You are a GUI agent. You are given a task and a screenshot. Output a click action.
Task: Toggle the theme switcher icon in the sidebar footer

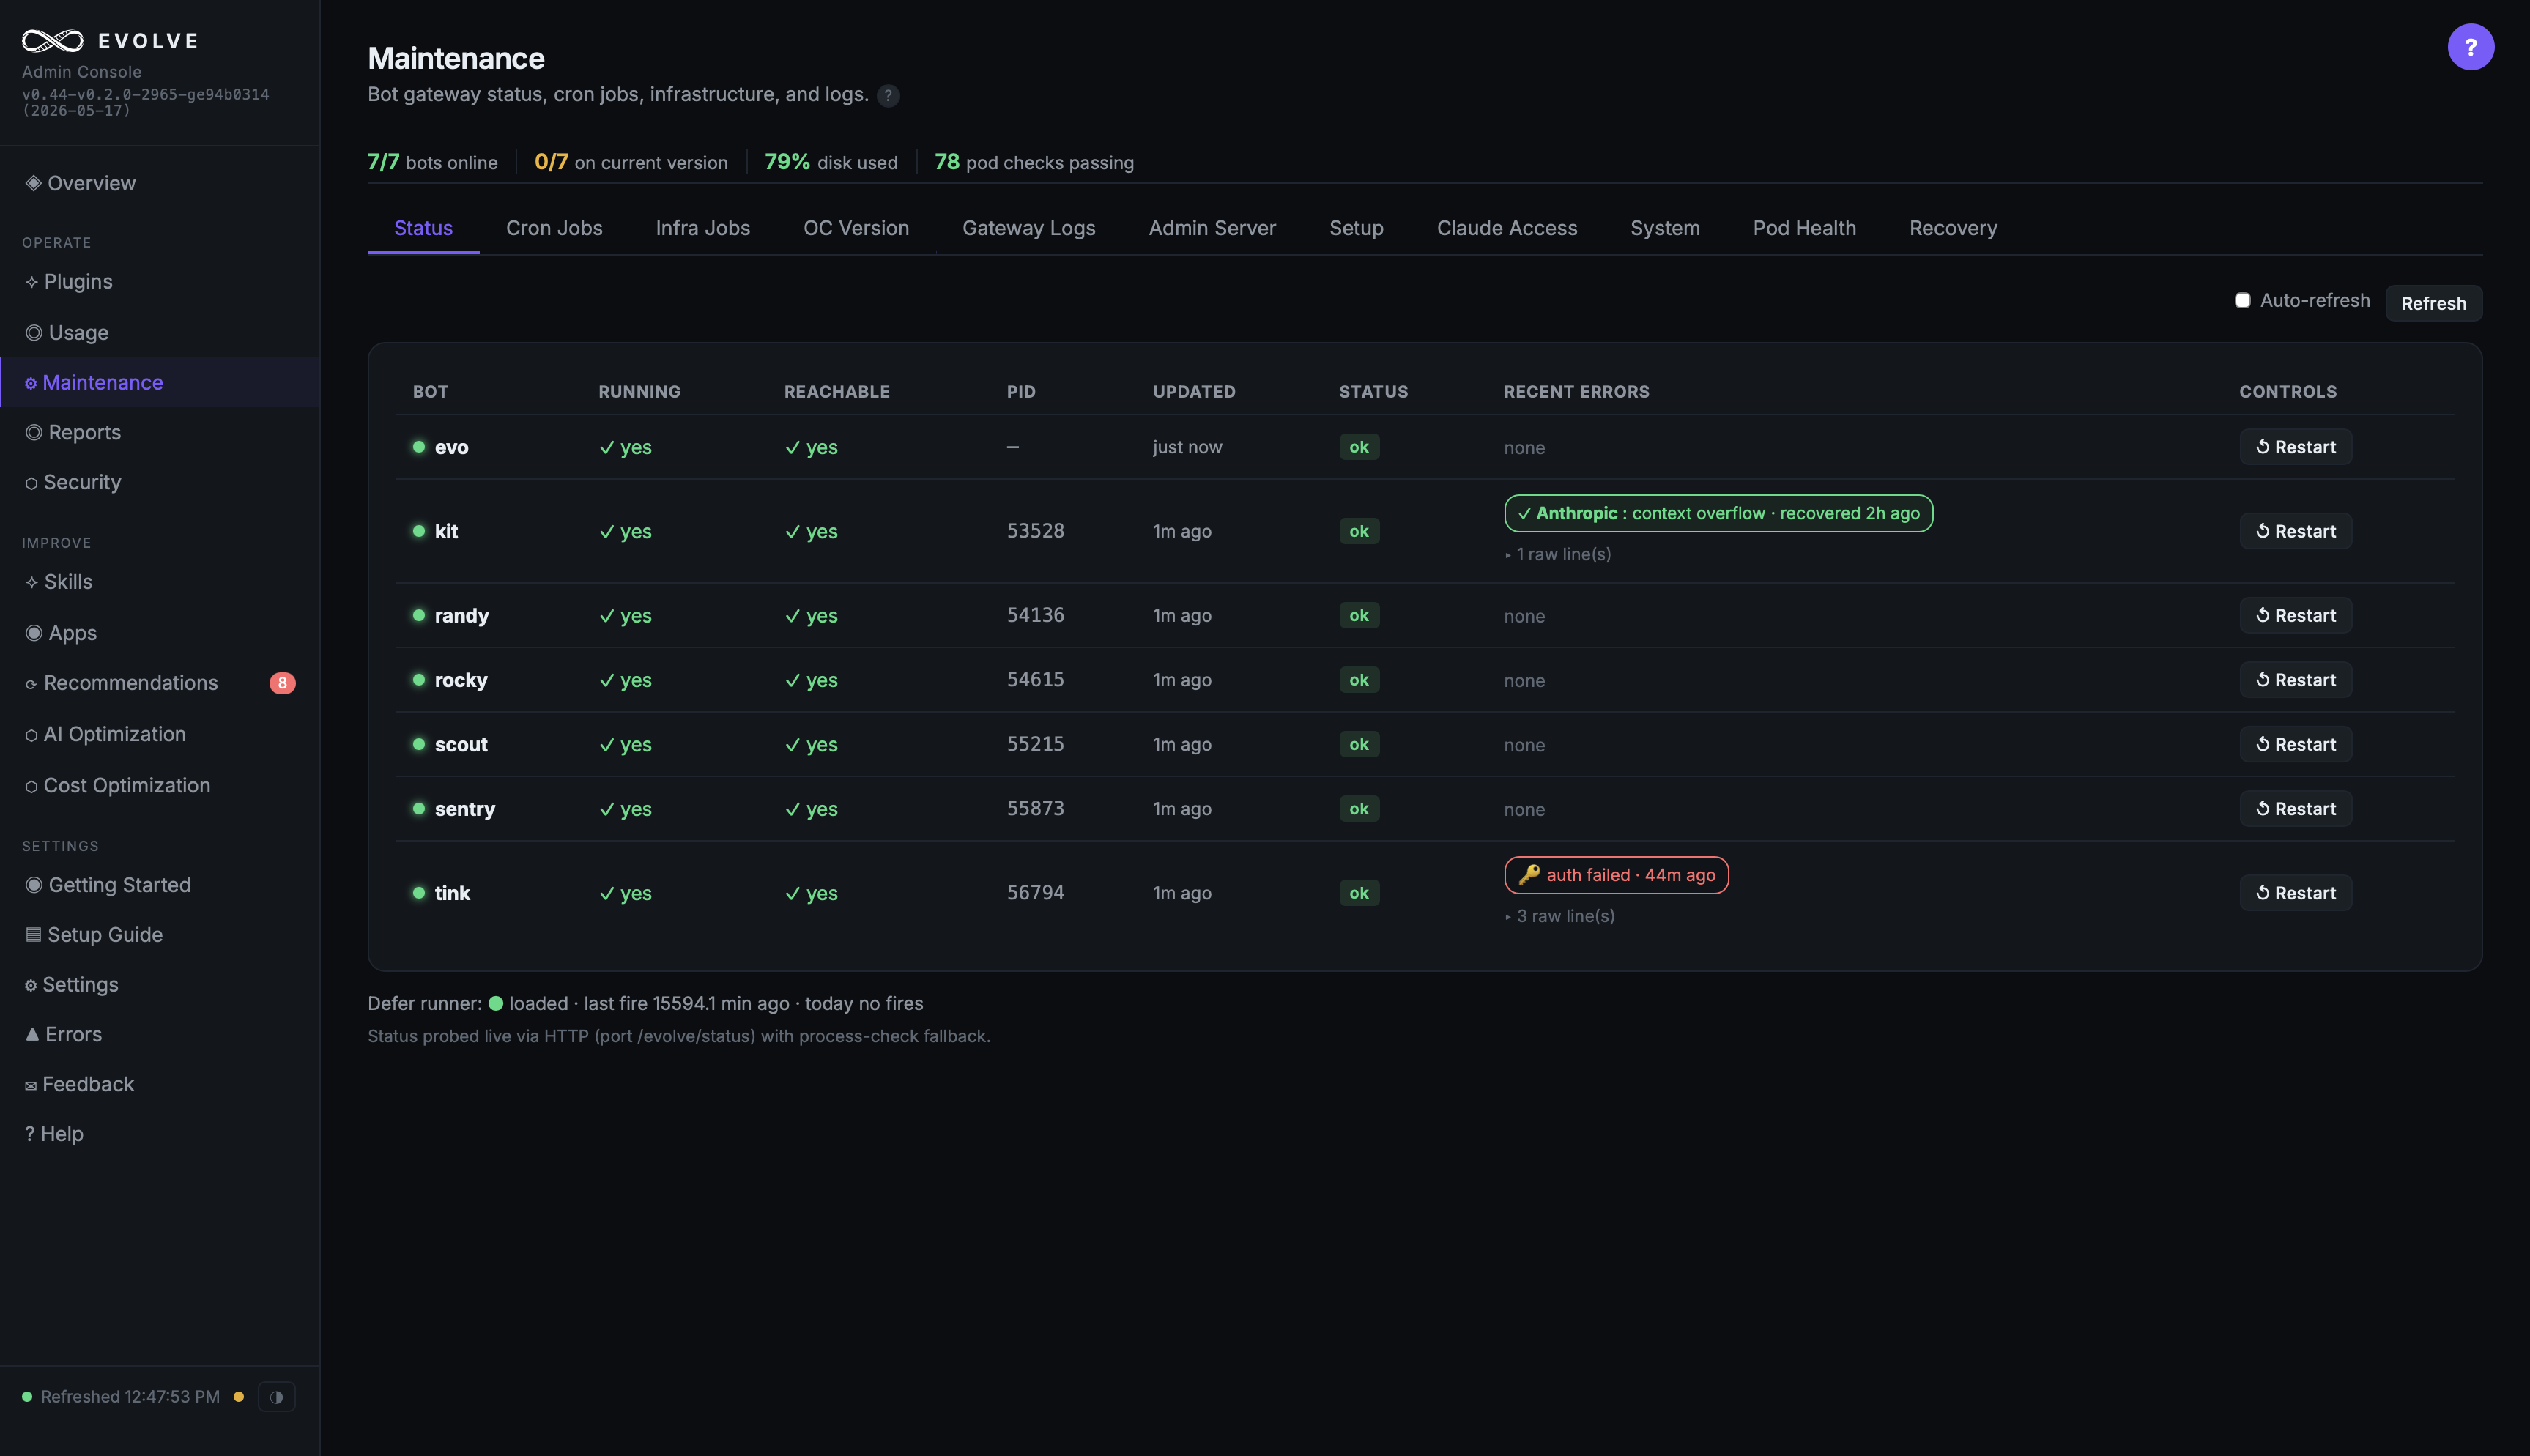[x=277, y=1397]
